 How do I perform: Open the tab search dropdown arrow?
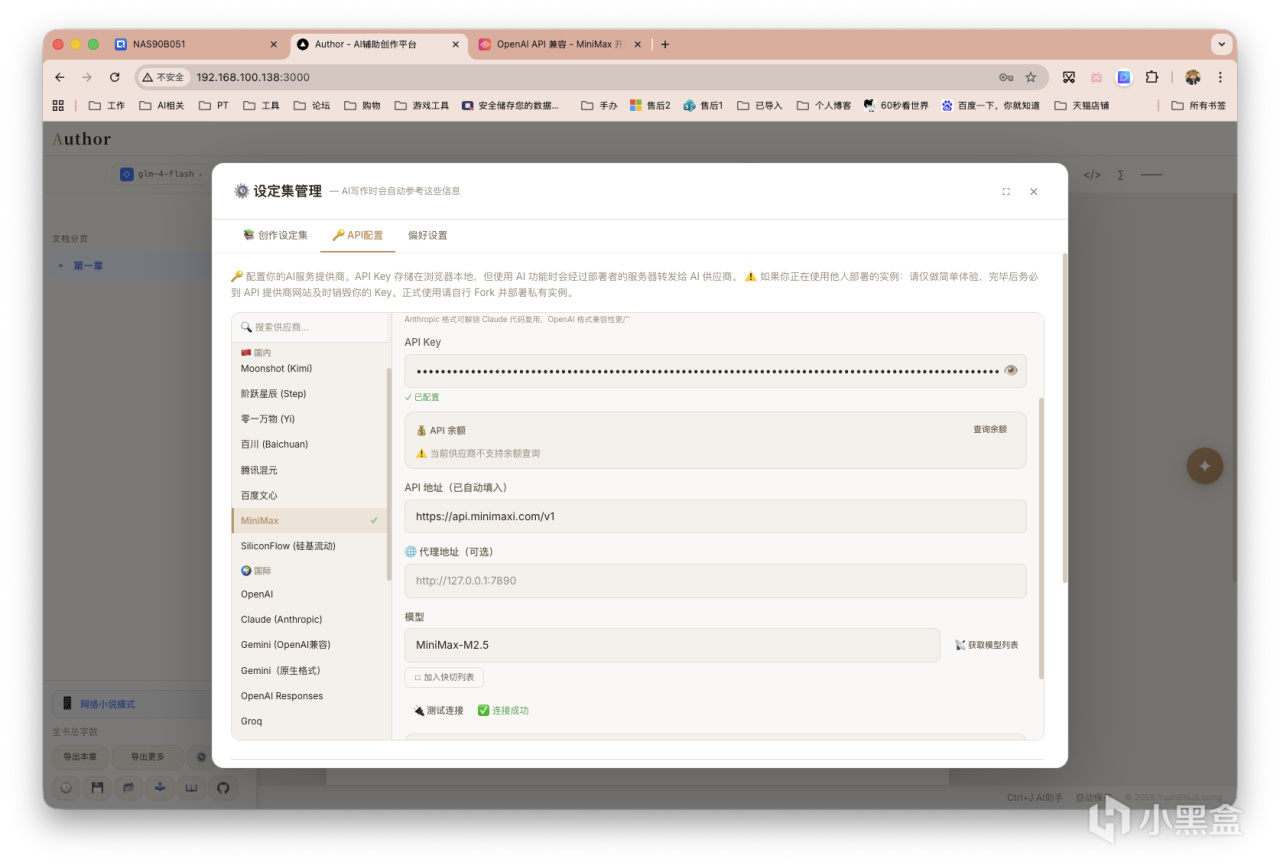click(x=1220, y=44)
